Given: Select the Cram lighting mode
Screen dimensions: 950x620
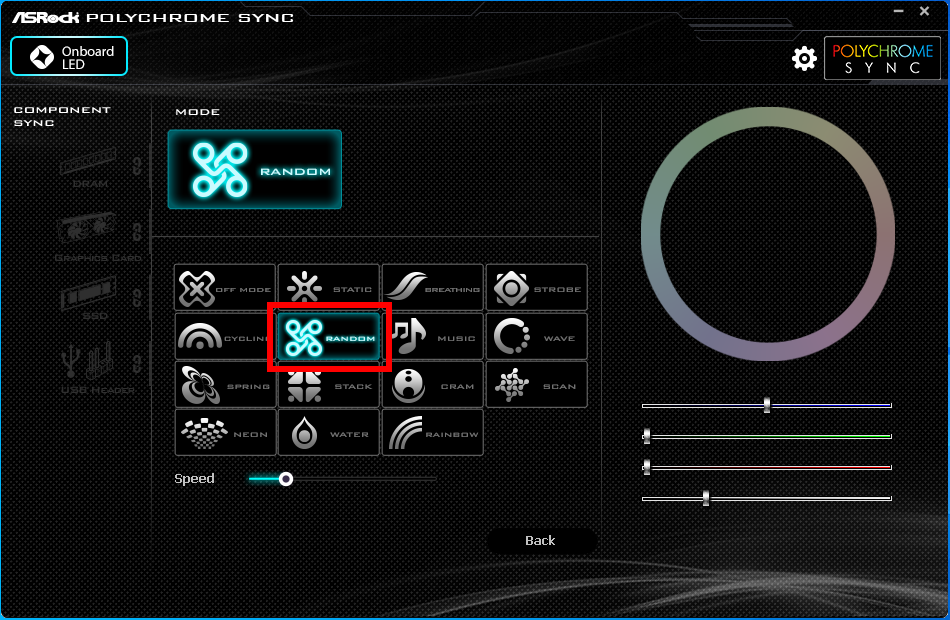Looking at the screenshot, I should pos(433,384).
